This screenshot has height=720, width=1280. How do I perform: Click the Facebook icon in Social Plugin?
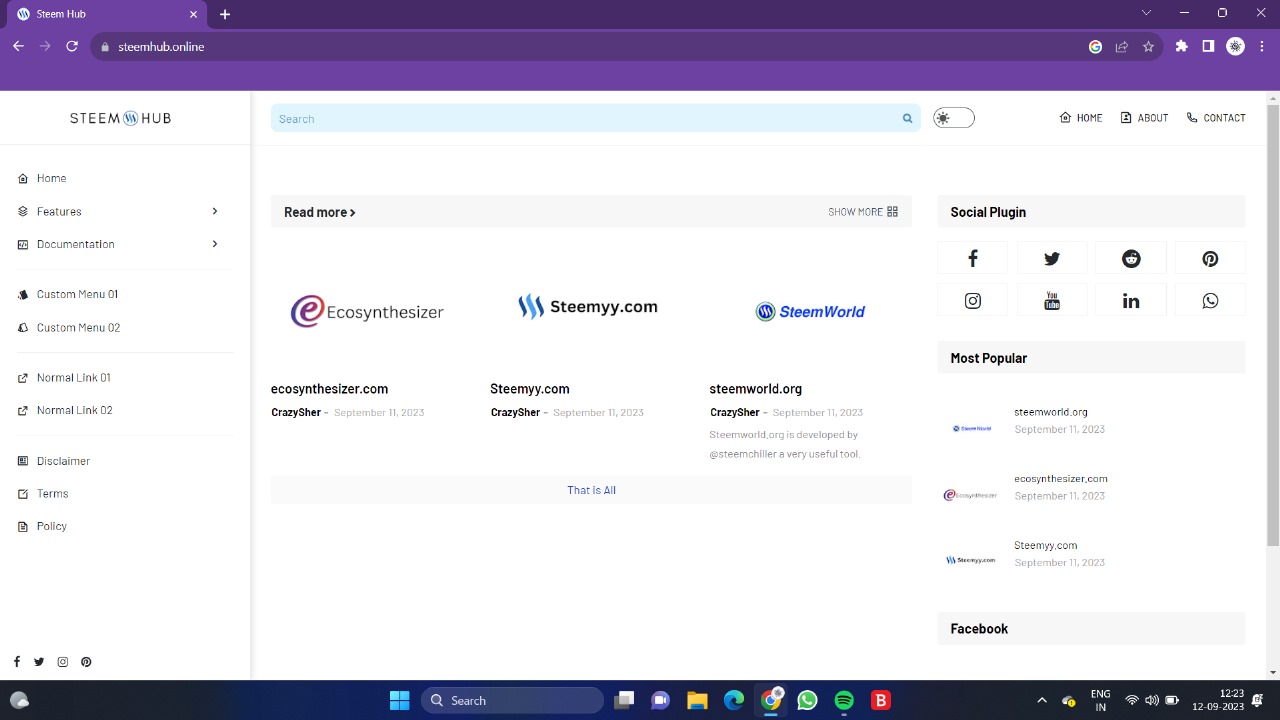tap(973, 258)
